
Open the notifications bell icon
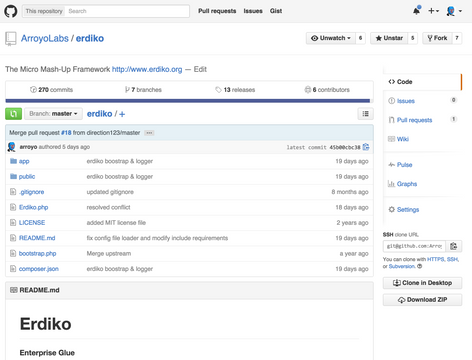click(417, 11)
